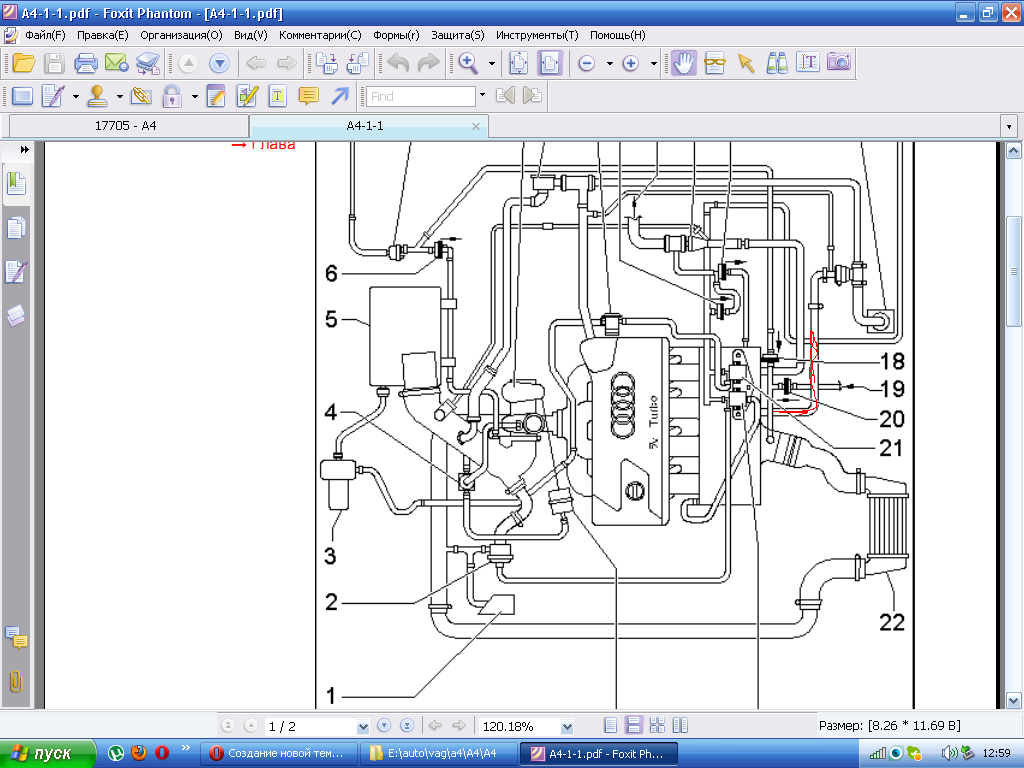Viewport: 1024px width, 768px height.
Task: Click the пуск Start button
Action: point(47,754)
